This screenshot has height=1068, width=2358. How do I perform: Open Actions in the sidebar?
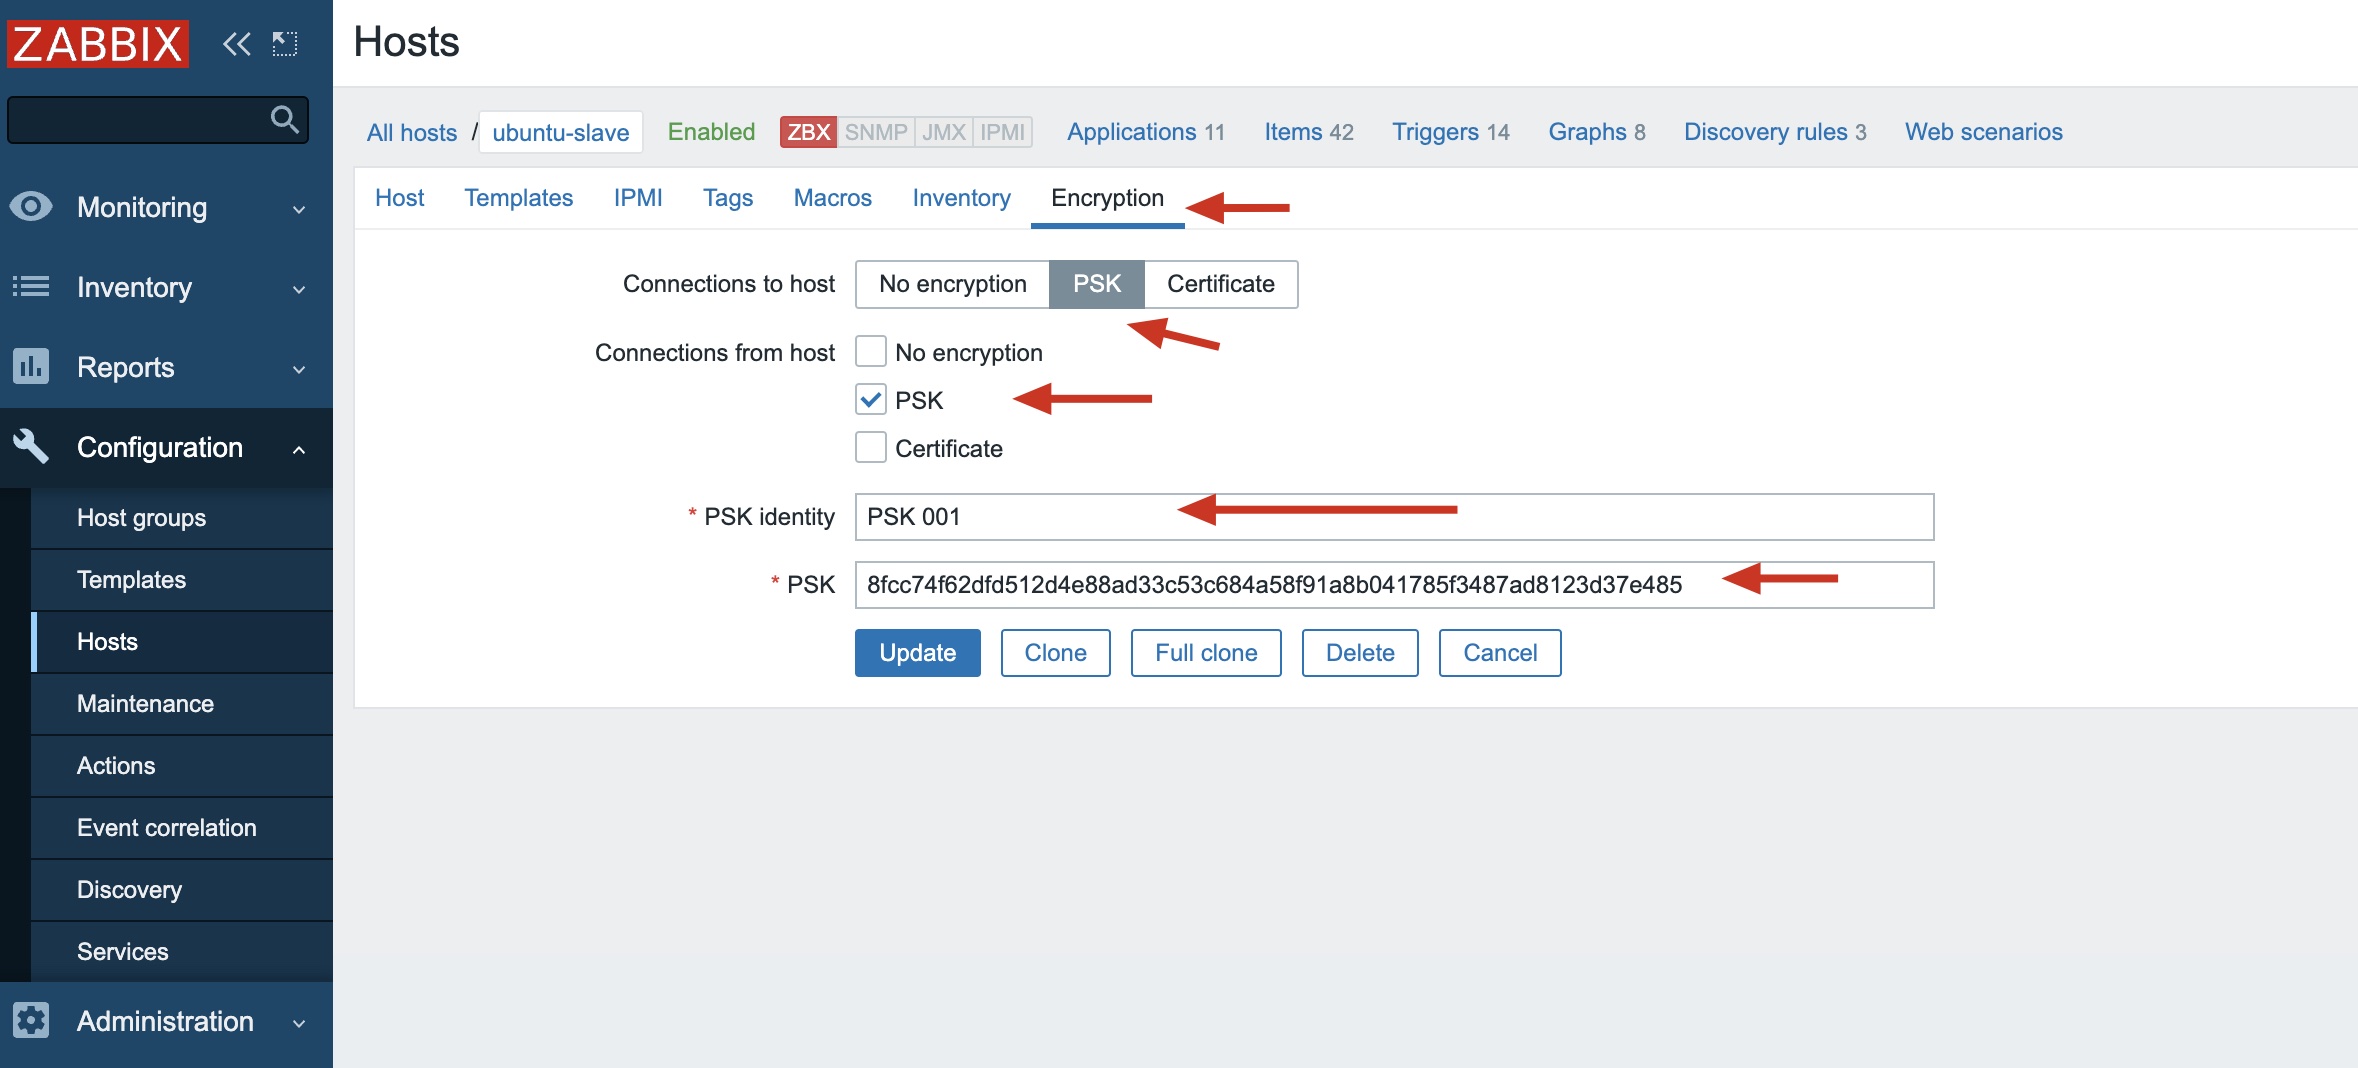[182, 766]
